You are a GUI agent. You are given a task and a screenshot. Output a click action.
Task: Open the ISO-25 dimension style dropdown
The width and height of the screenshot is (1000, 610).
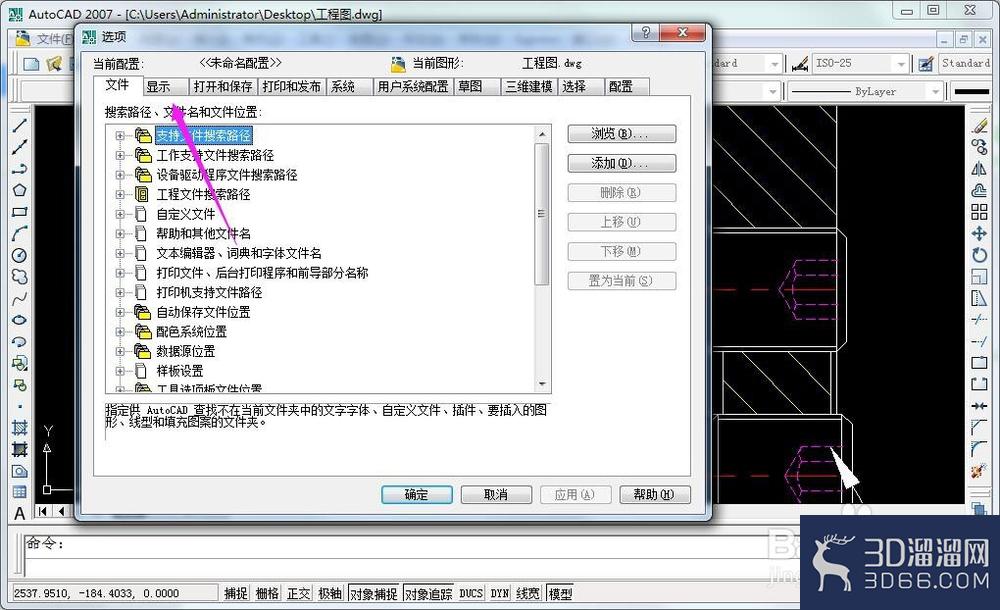click(901, 64)
